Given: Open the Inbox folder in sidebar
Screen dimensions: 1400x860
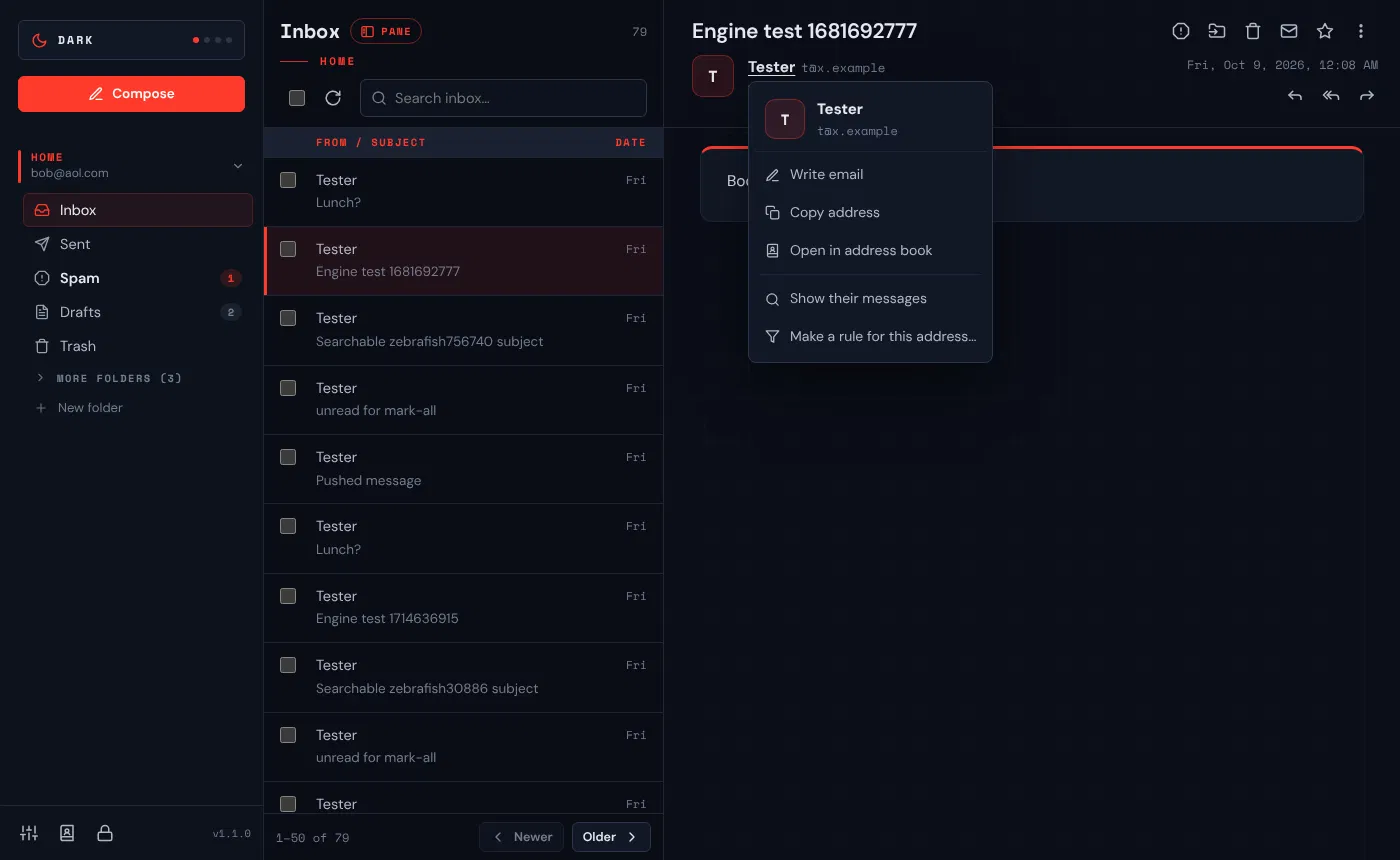Looking at the screenshot, I should [138, 210].
